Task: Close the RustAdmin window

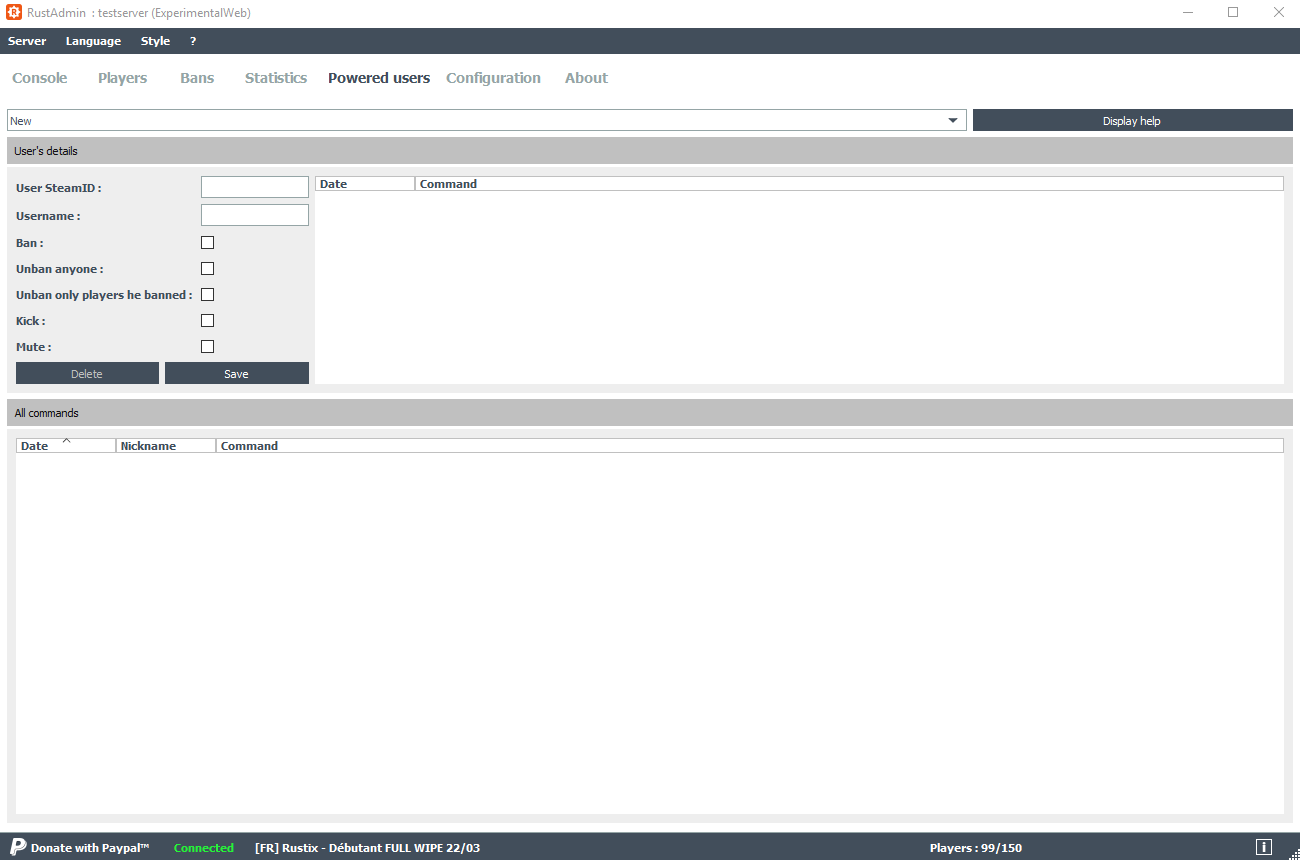Action: coord(1278,13)
